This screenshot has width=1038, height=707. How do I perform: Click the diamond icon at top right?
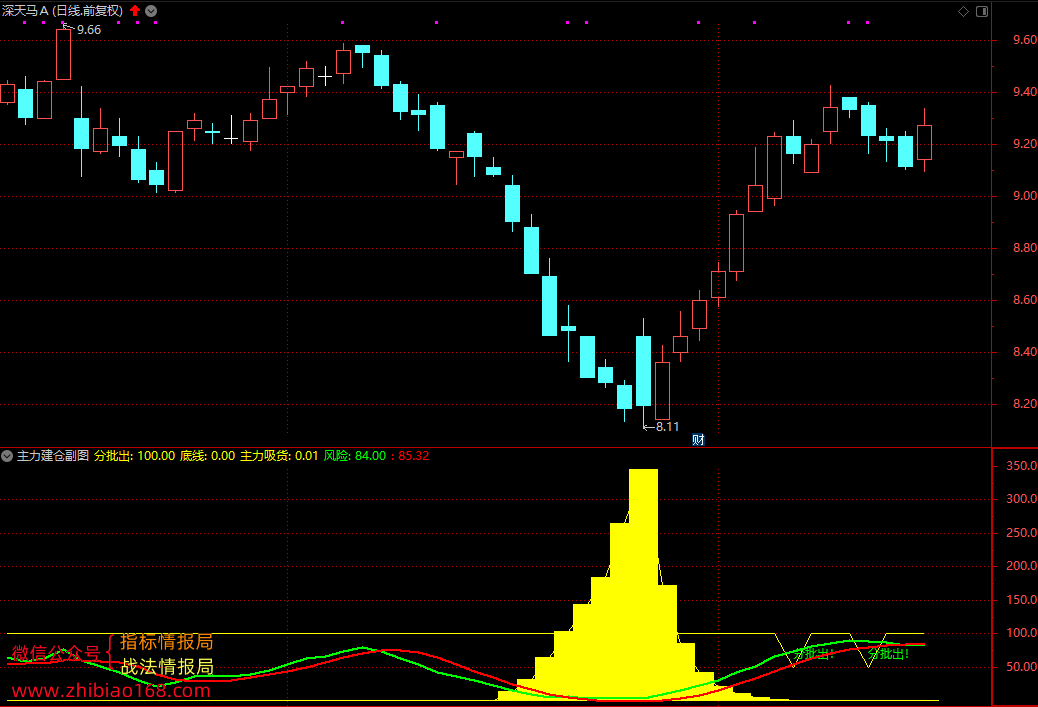coord(963,11)
